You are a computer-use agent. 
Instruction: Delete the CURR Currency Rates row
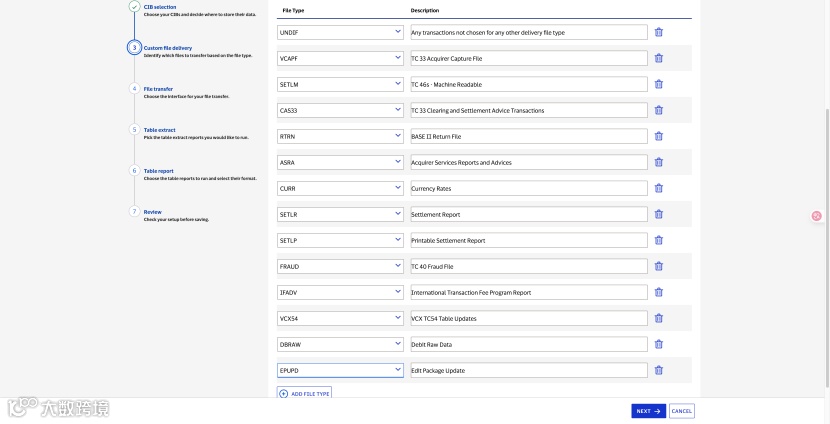pos(658,188)
